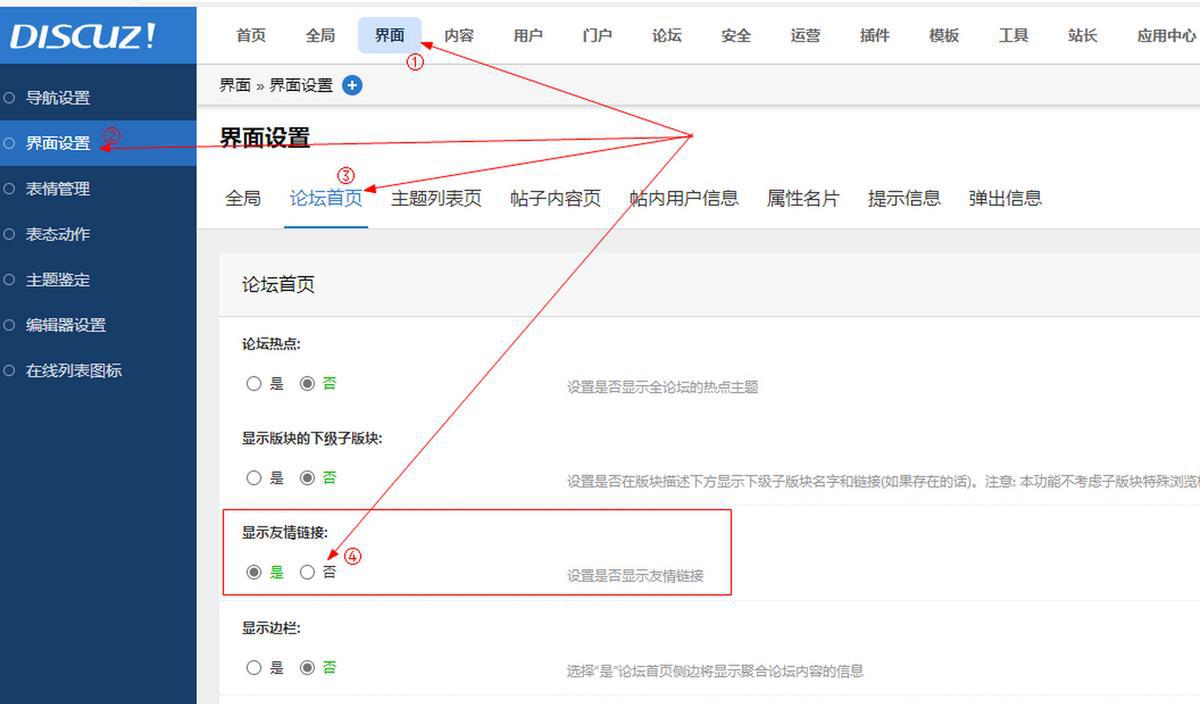Image resolution: width=1200 pixels, height=704 pixels.
Task: Select 是 for 显示版块的下级子版块
Action: tap(254, 478)
